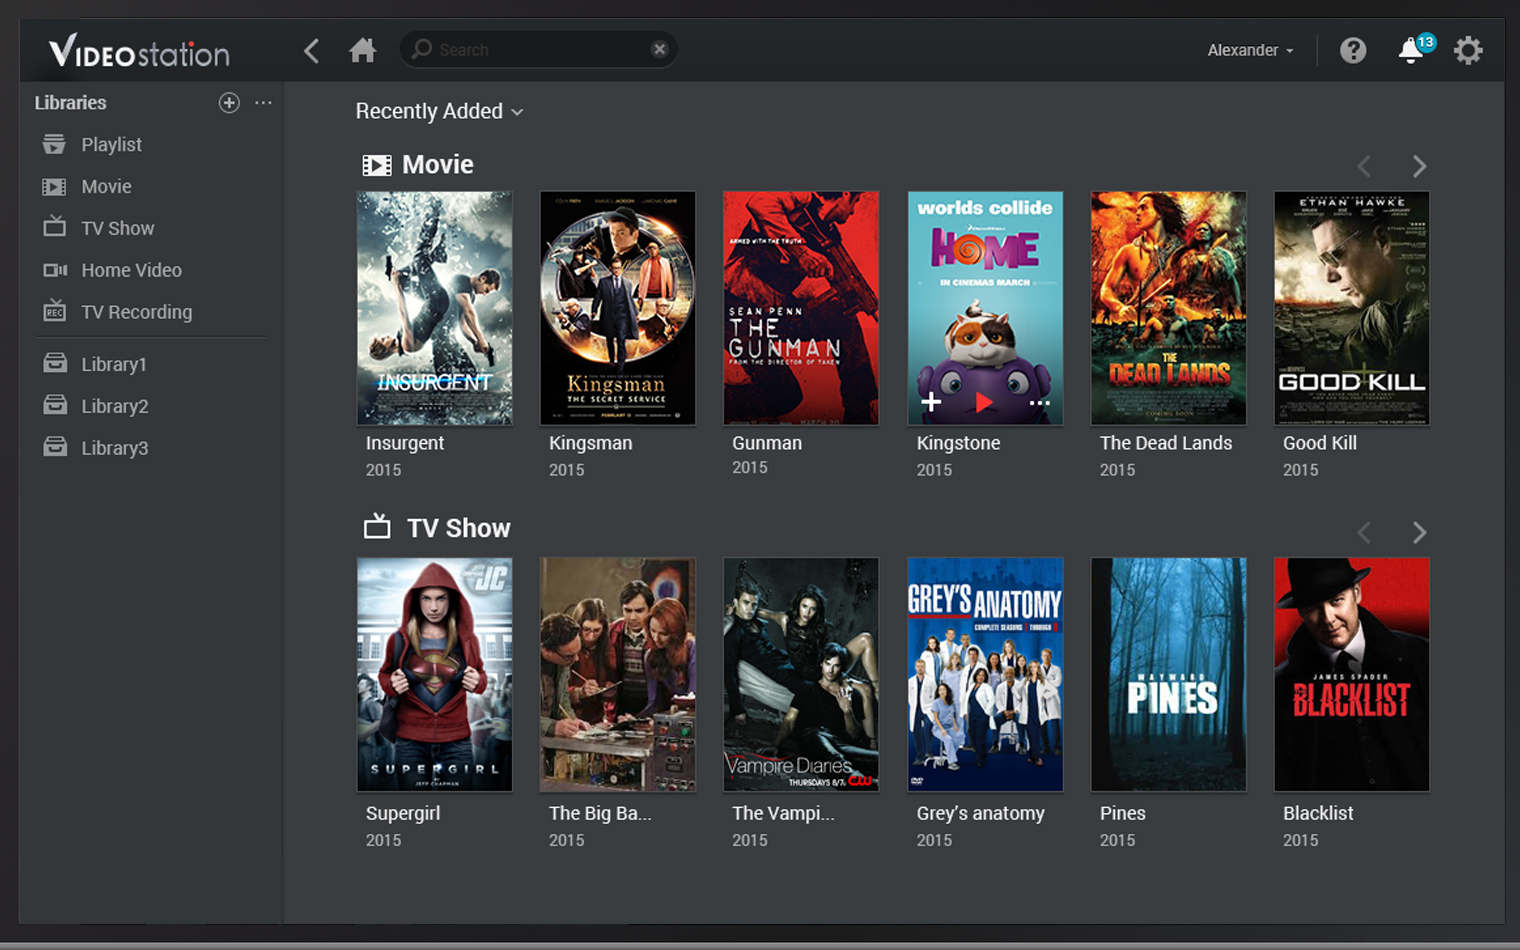1520x950 pixels.
Task: Clear the search box with X icon
Action: (x=659, y=49)
